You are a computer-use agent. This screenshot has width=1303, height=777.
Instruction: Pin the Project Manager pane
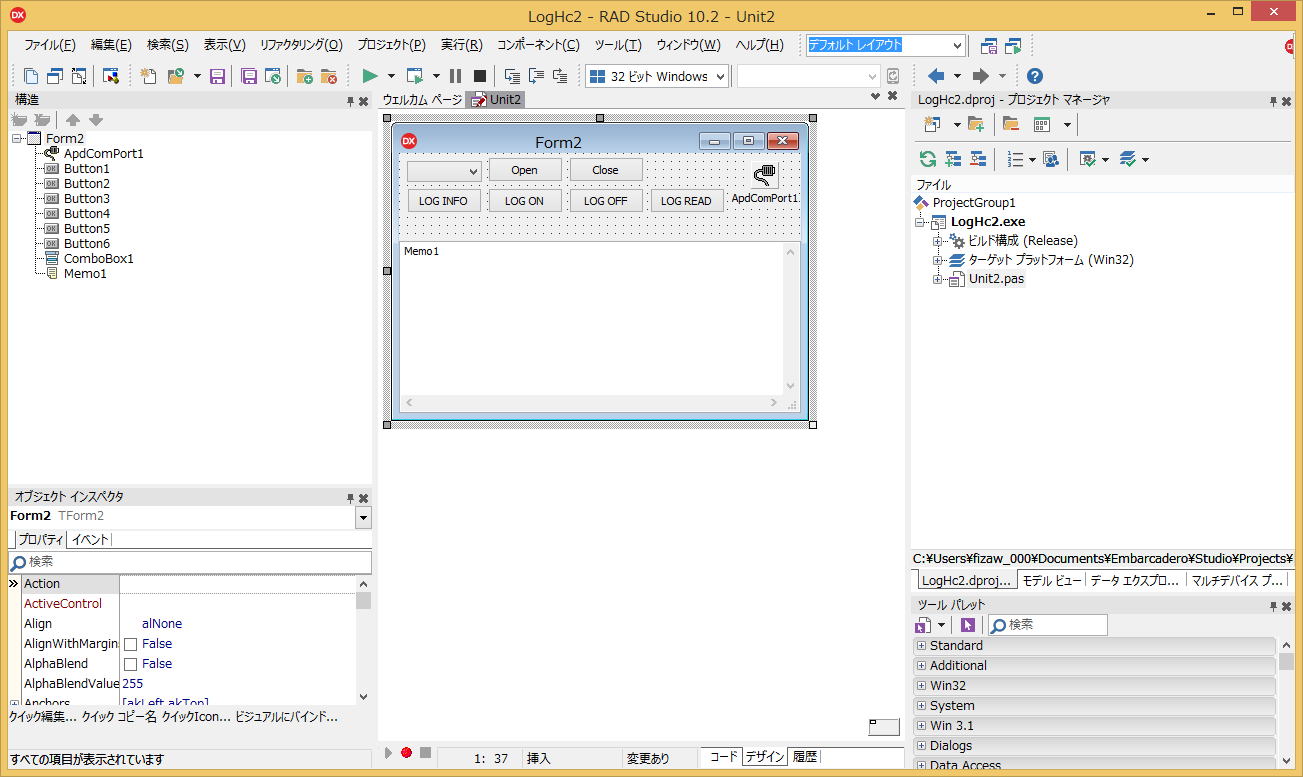point(1274,101)
